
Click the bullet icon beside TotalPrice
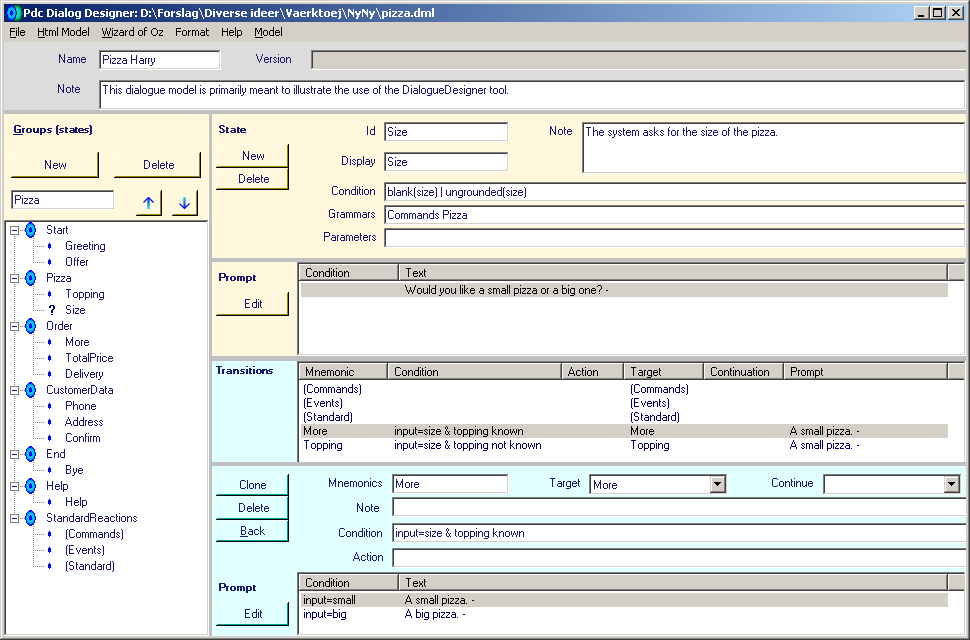tap(50, 358)
